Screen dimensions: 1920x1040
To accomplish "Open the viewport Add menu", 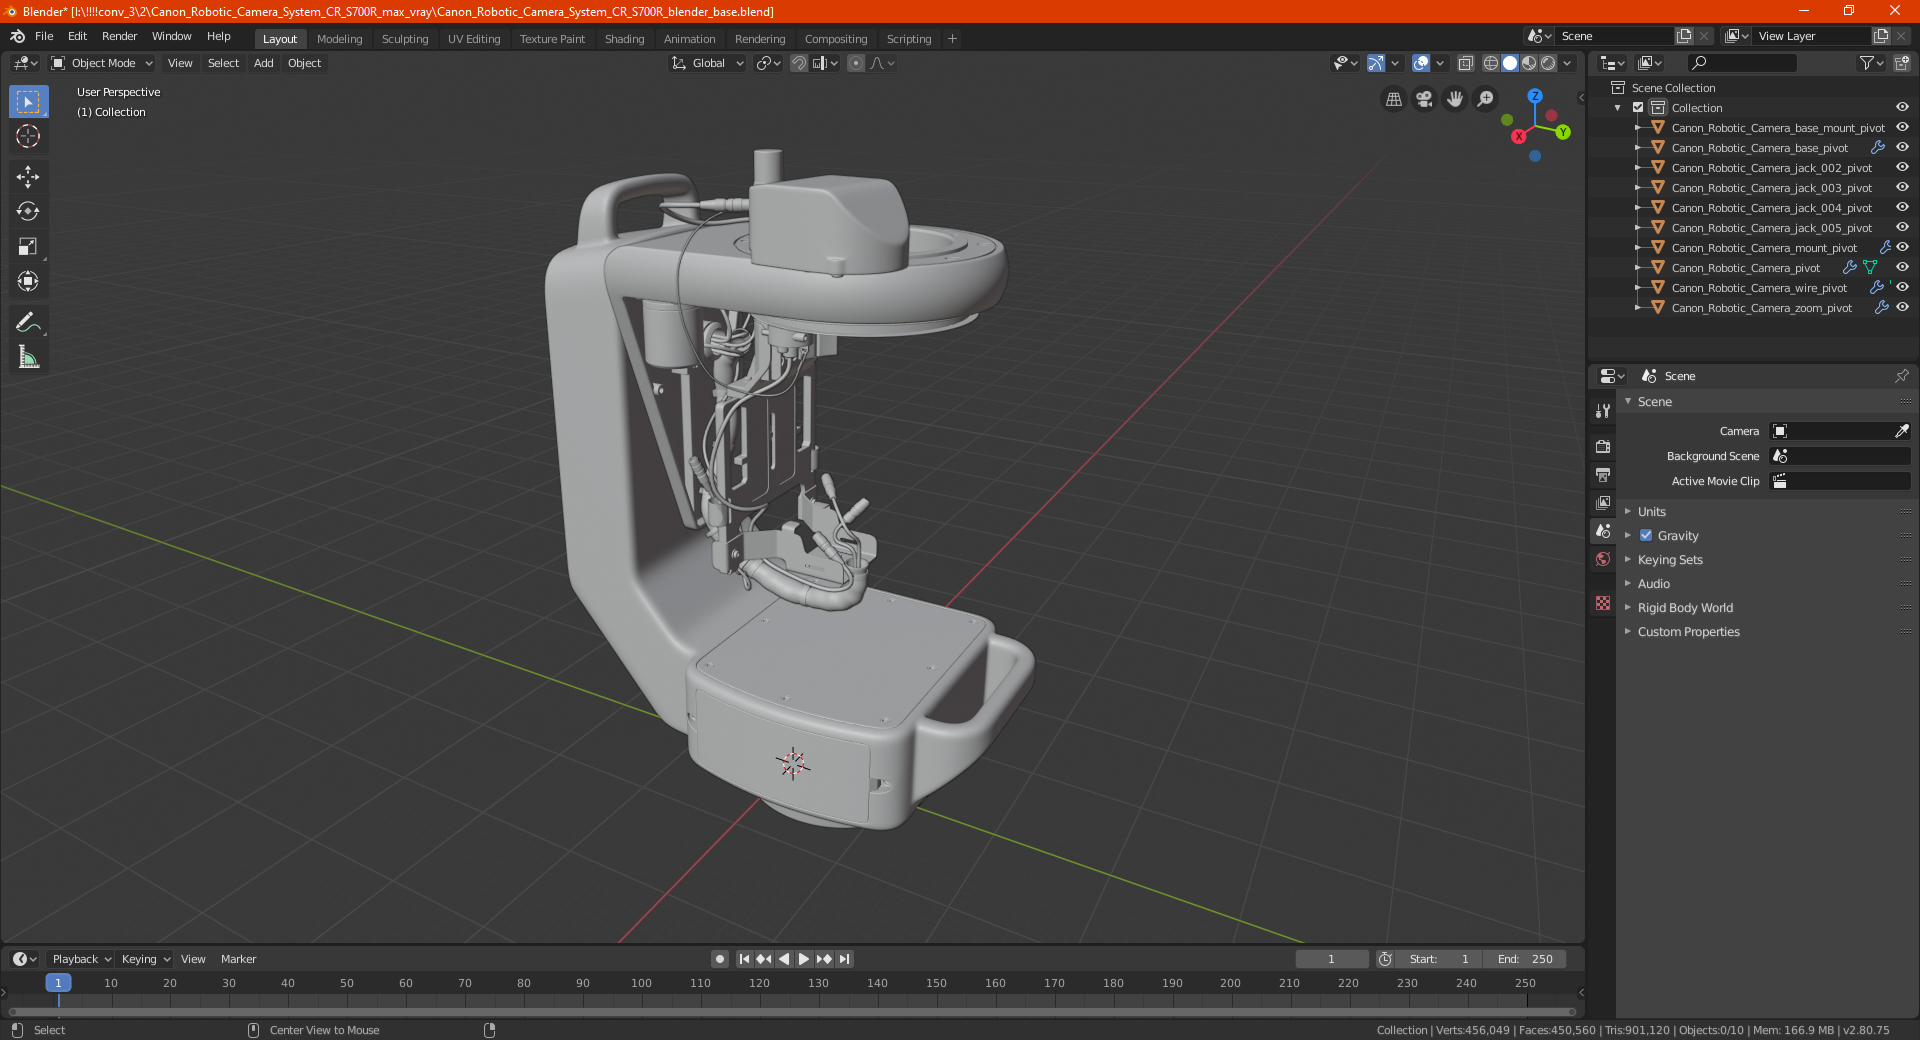I will click(263, 63).
